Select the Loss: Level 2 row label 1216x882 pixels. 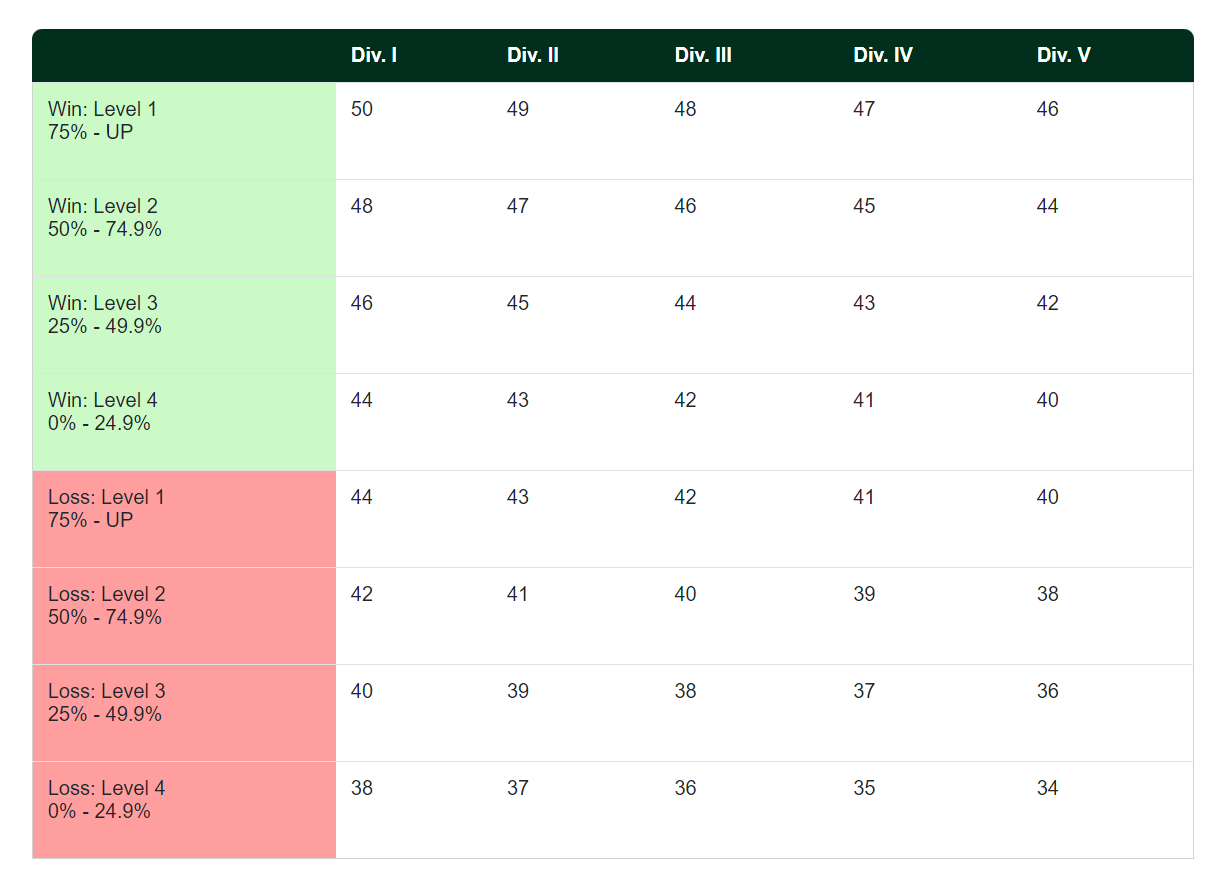(x=106, y=605)
